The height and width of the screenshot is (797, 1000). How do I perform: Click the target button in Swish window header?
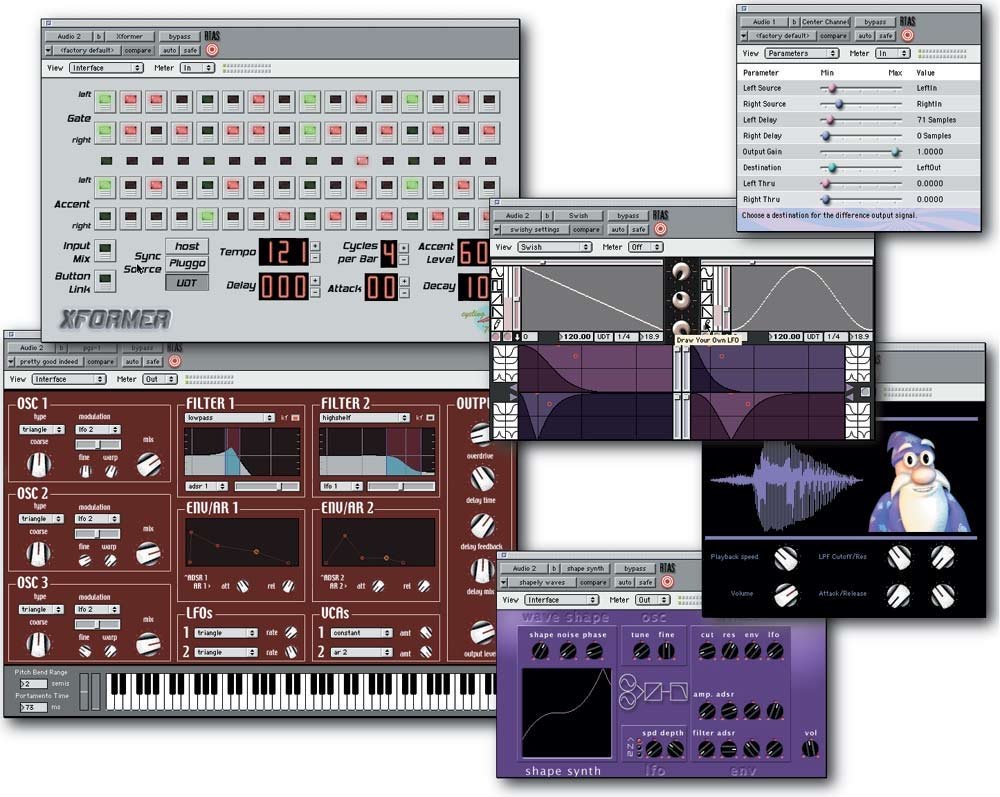(x=661, y=229)
